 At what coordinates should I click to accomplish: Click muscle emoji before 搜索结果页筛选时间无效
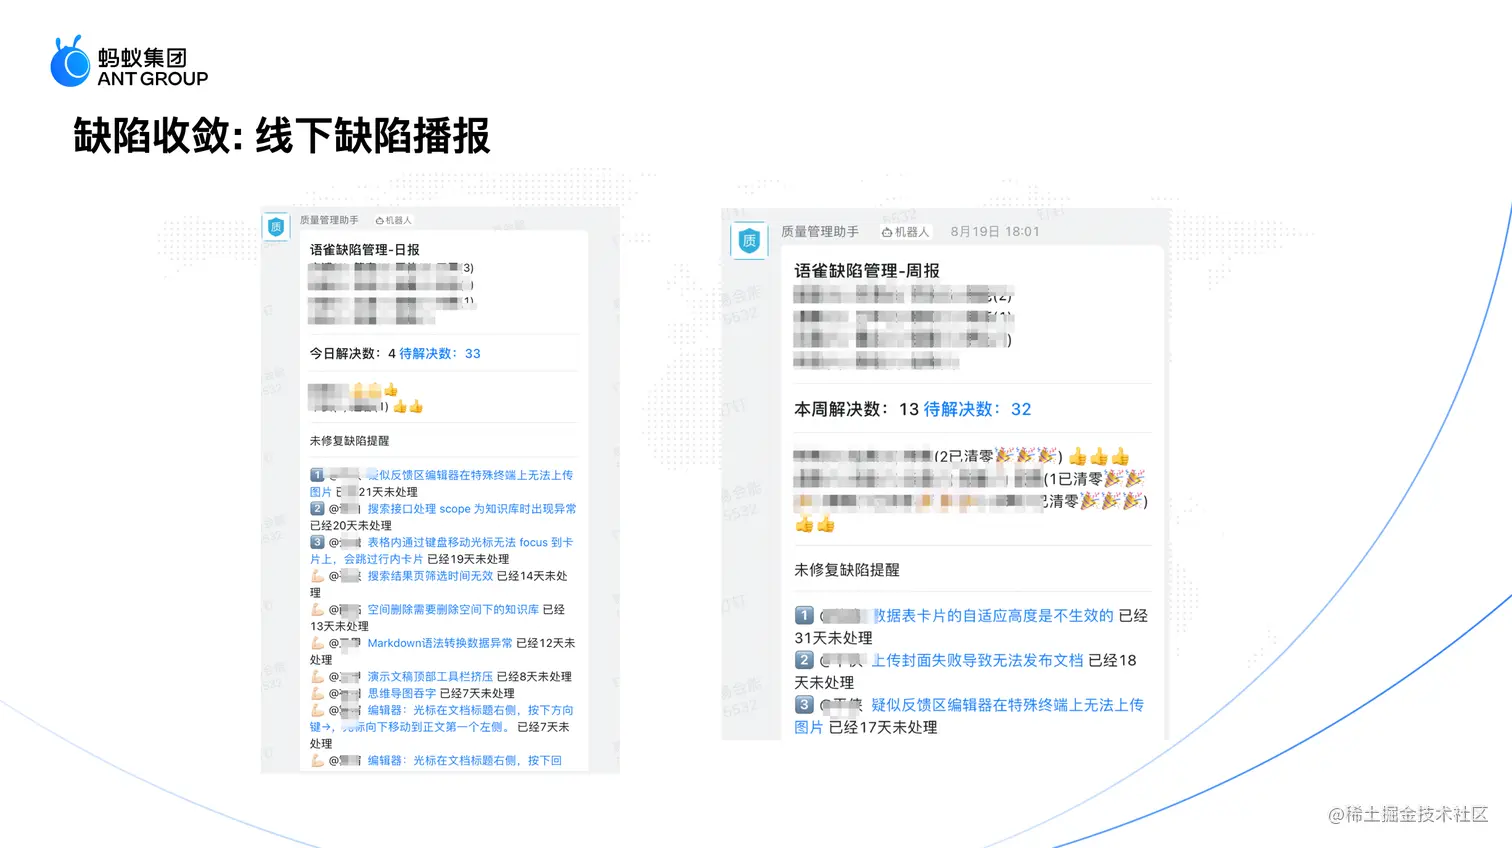point(317,576)
